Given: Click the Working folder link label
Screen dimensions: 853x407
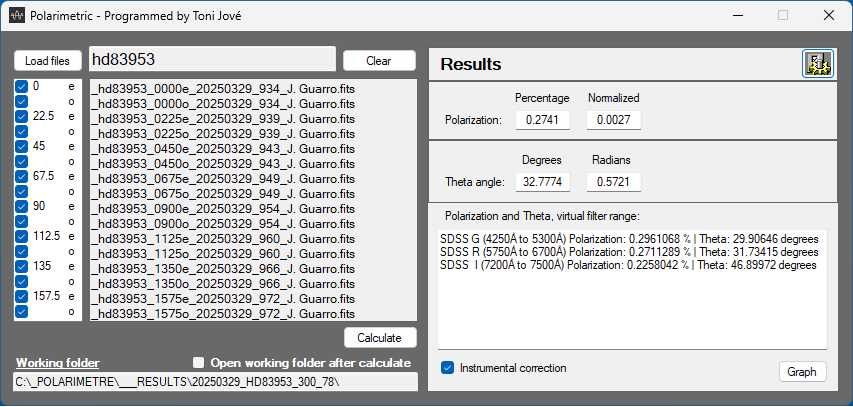Looking at the screenshot, I should coord(58,363).
